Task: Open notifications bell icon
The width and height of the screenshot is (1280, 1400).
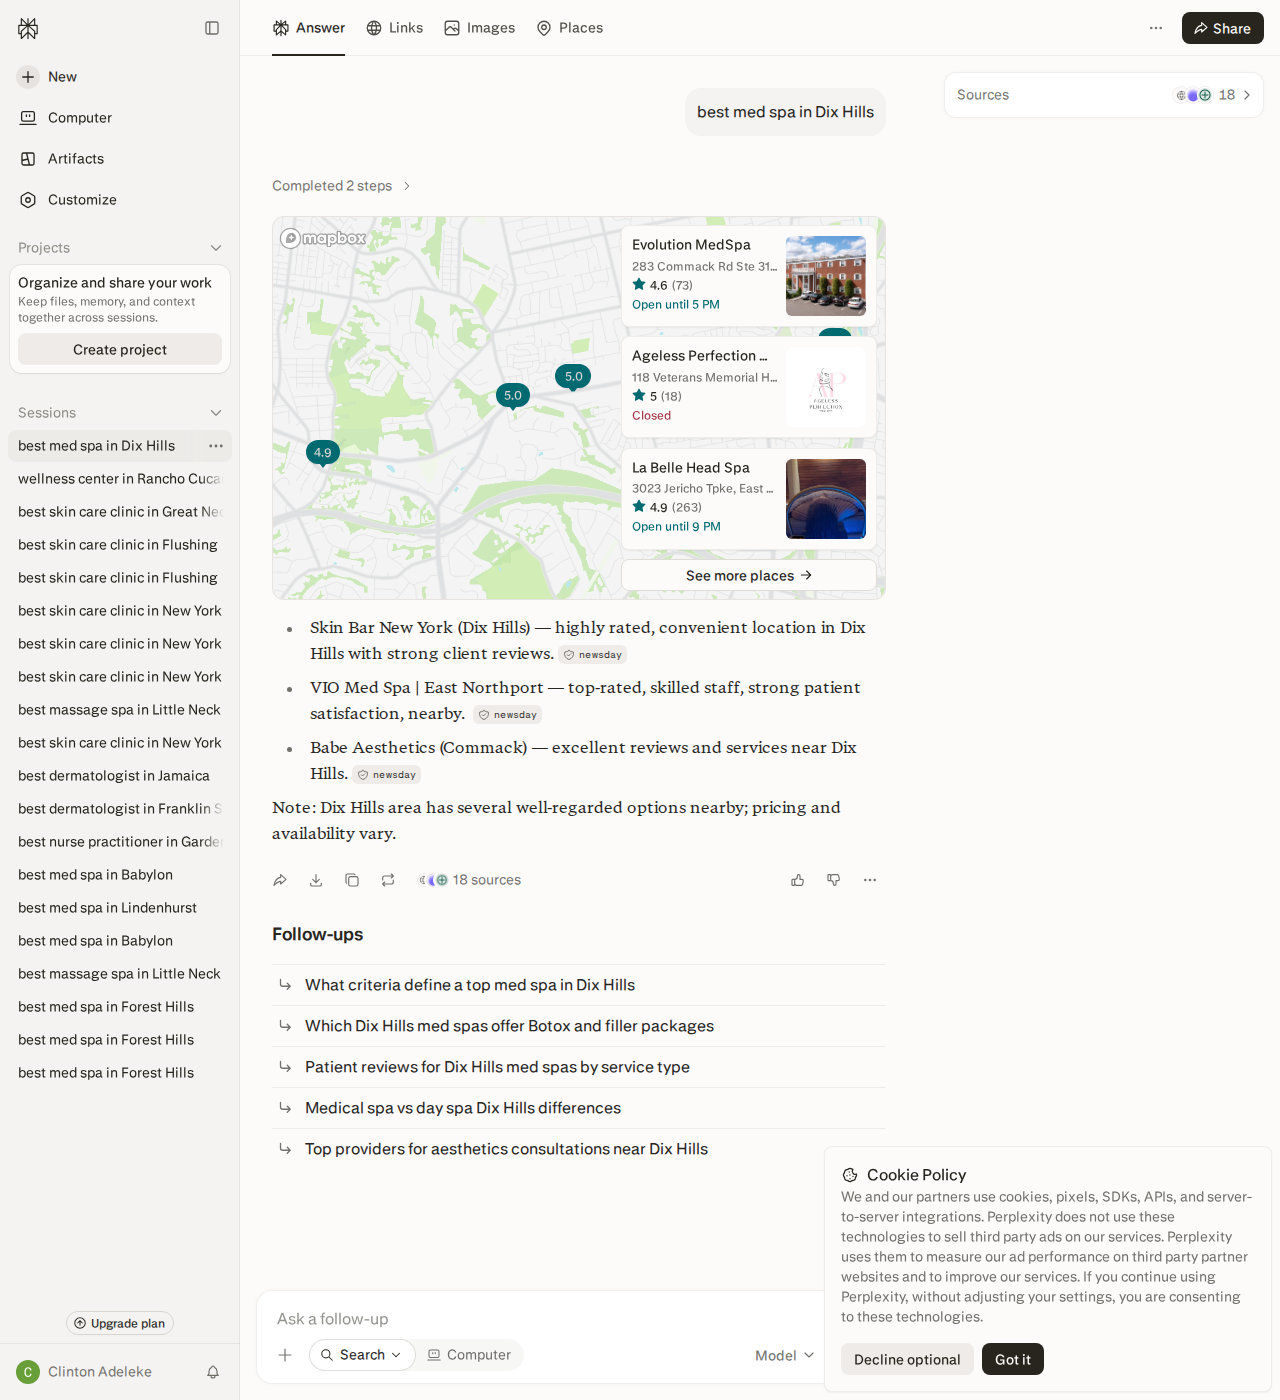Action: point(213,1372)
